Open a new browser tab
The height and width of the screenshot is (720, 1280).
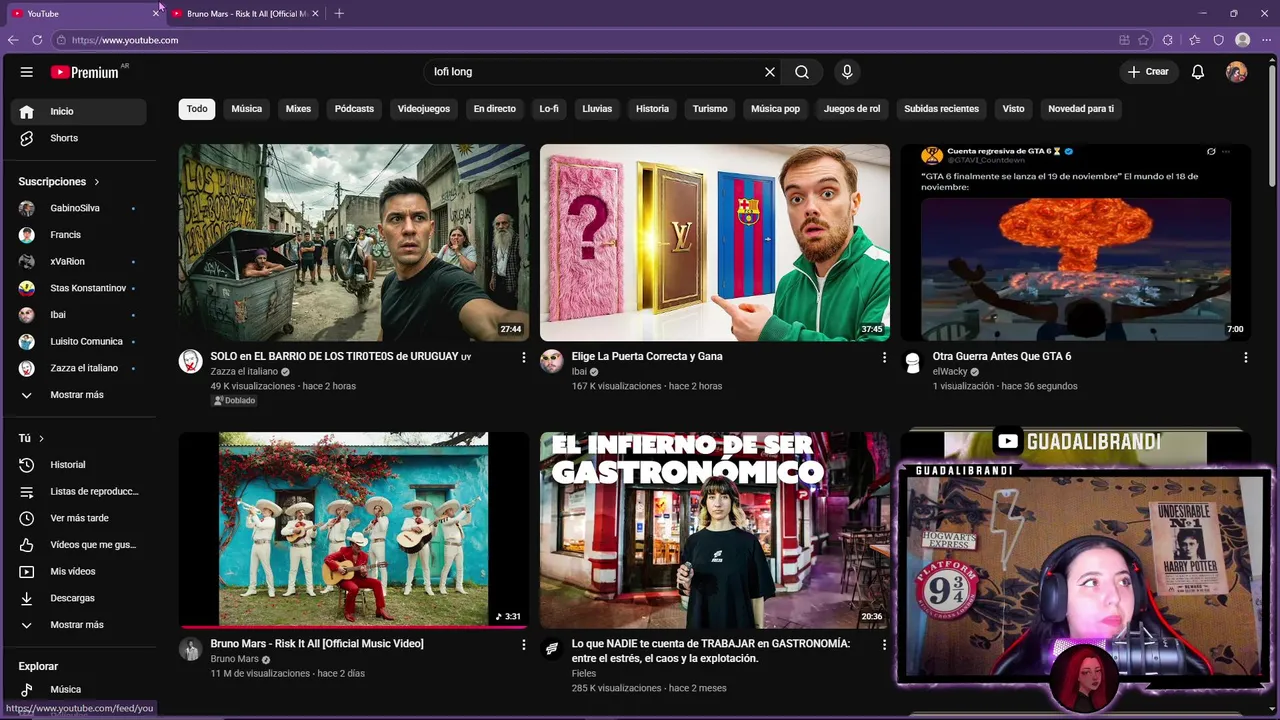pos(339,13)
